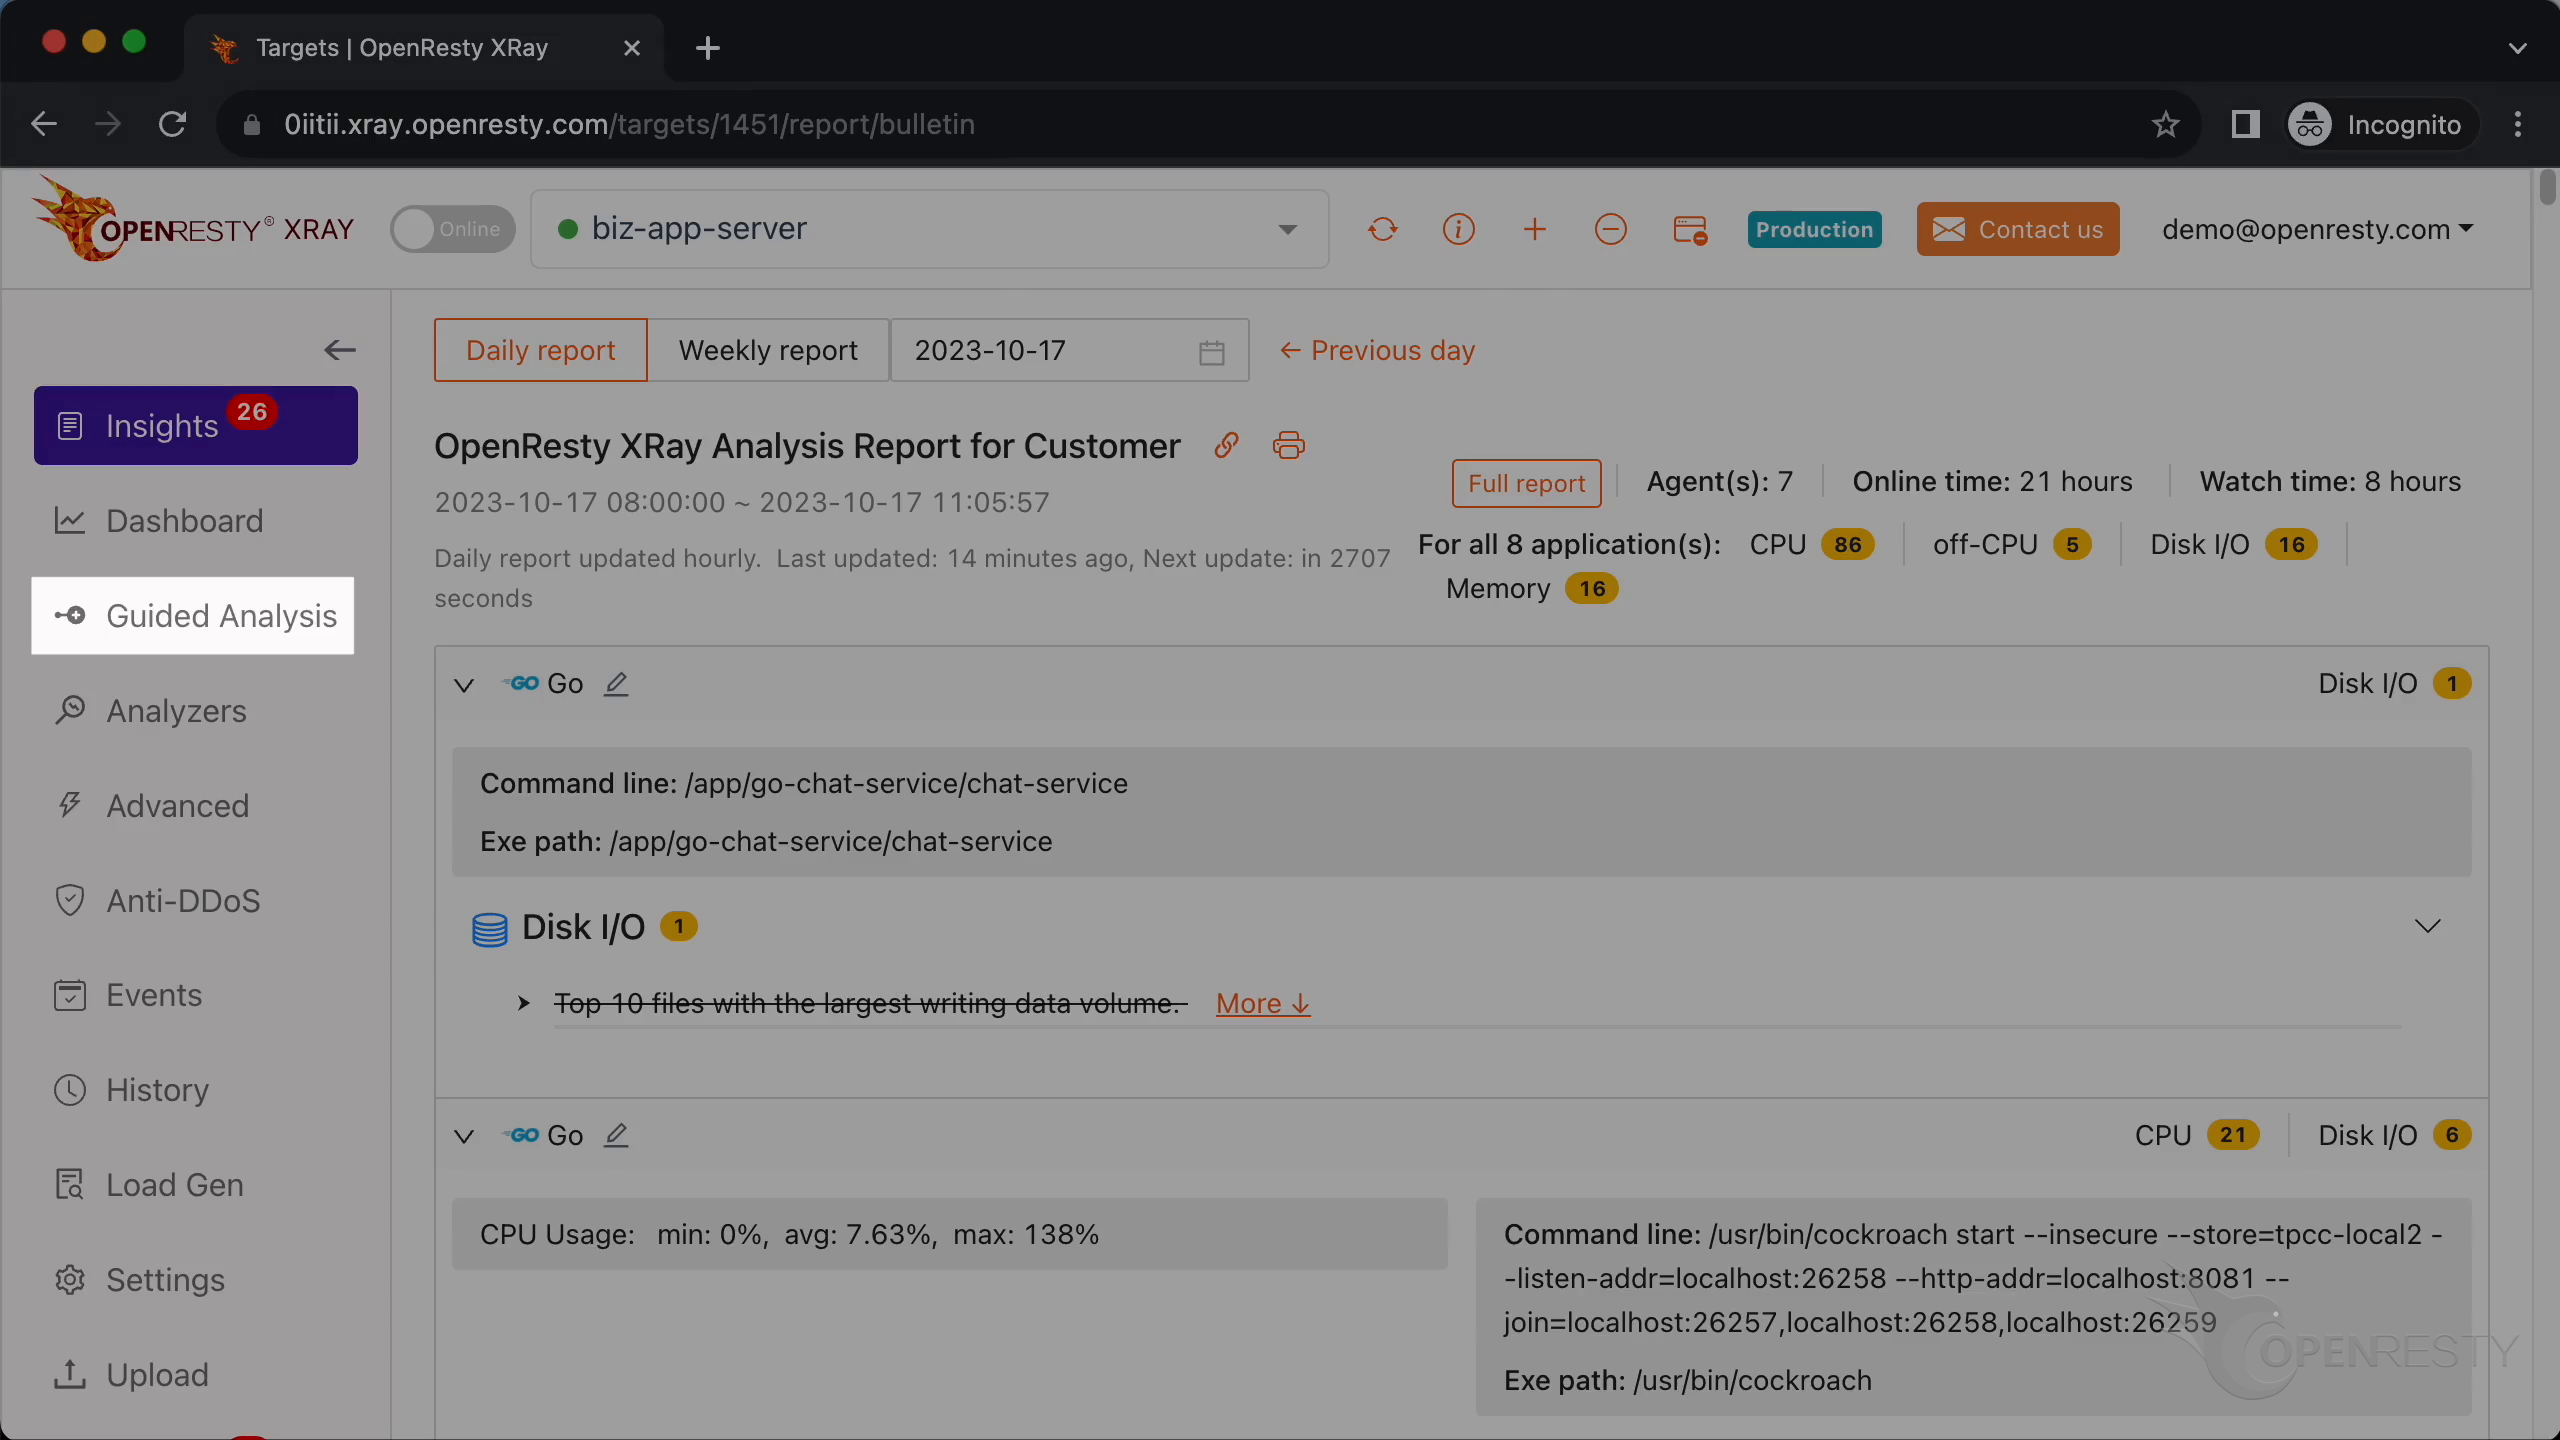
Task: Click the browser back arrow
Action: pos(44,124)
